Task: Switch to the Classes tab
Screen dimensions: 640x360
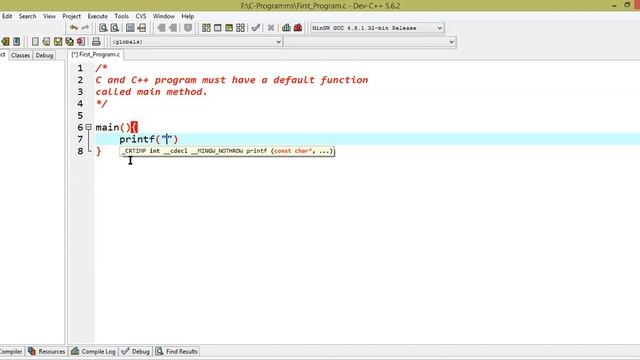Action: coord(20,55)
